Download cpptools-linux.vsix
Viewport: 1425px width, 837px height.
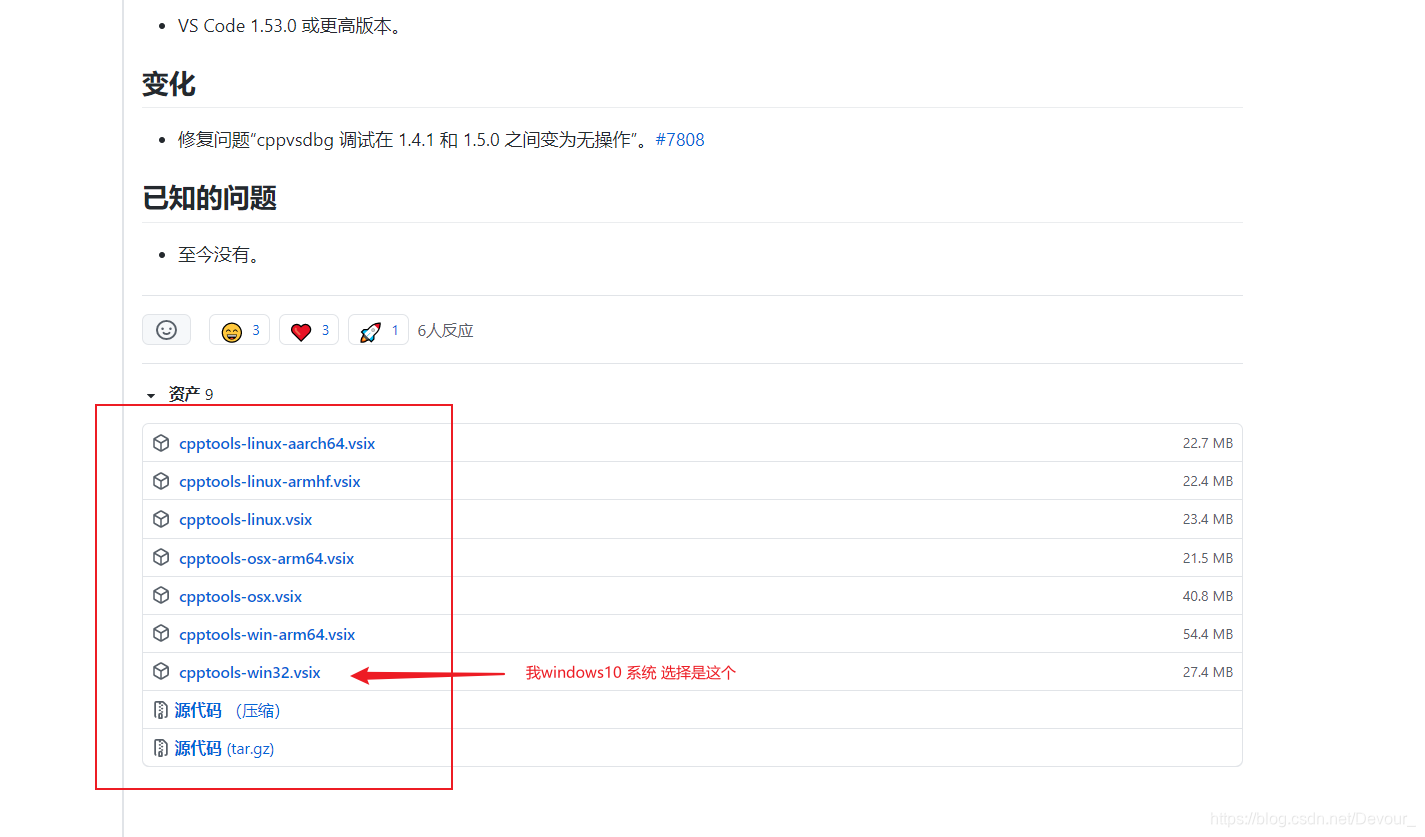pos(245,519)
